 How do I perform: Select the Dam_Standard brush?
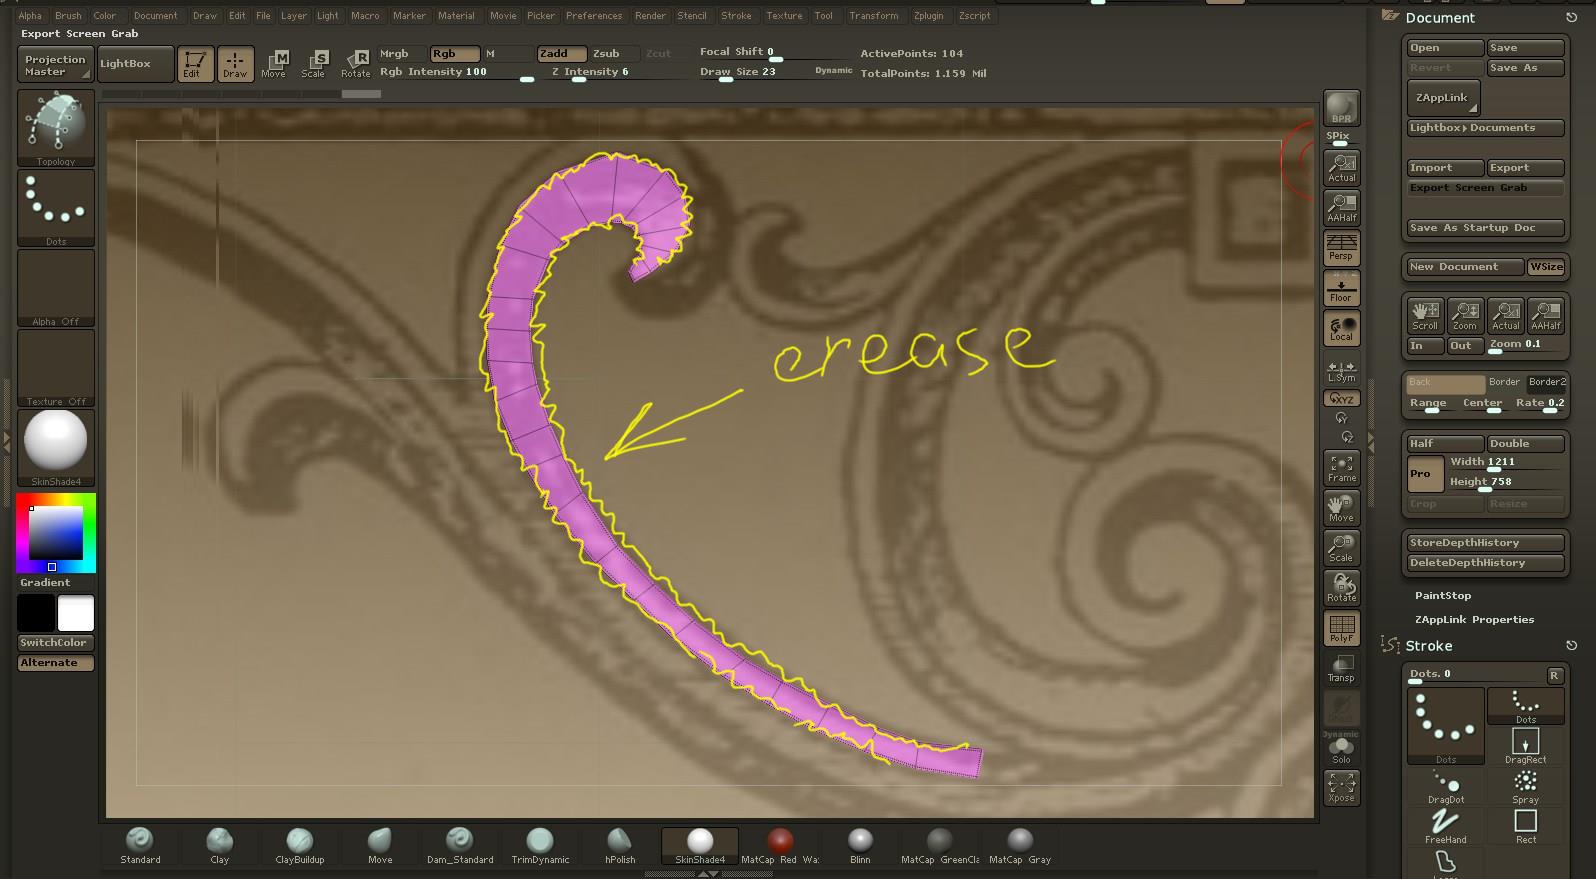pos(459,845)
